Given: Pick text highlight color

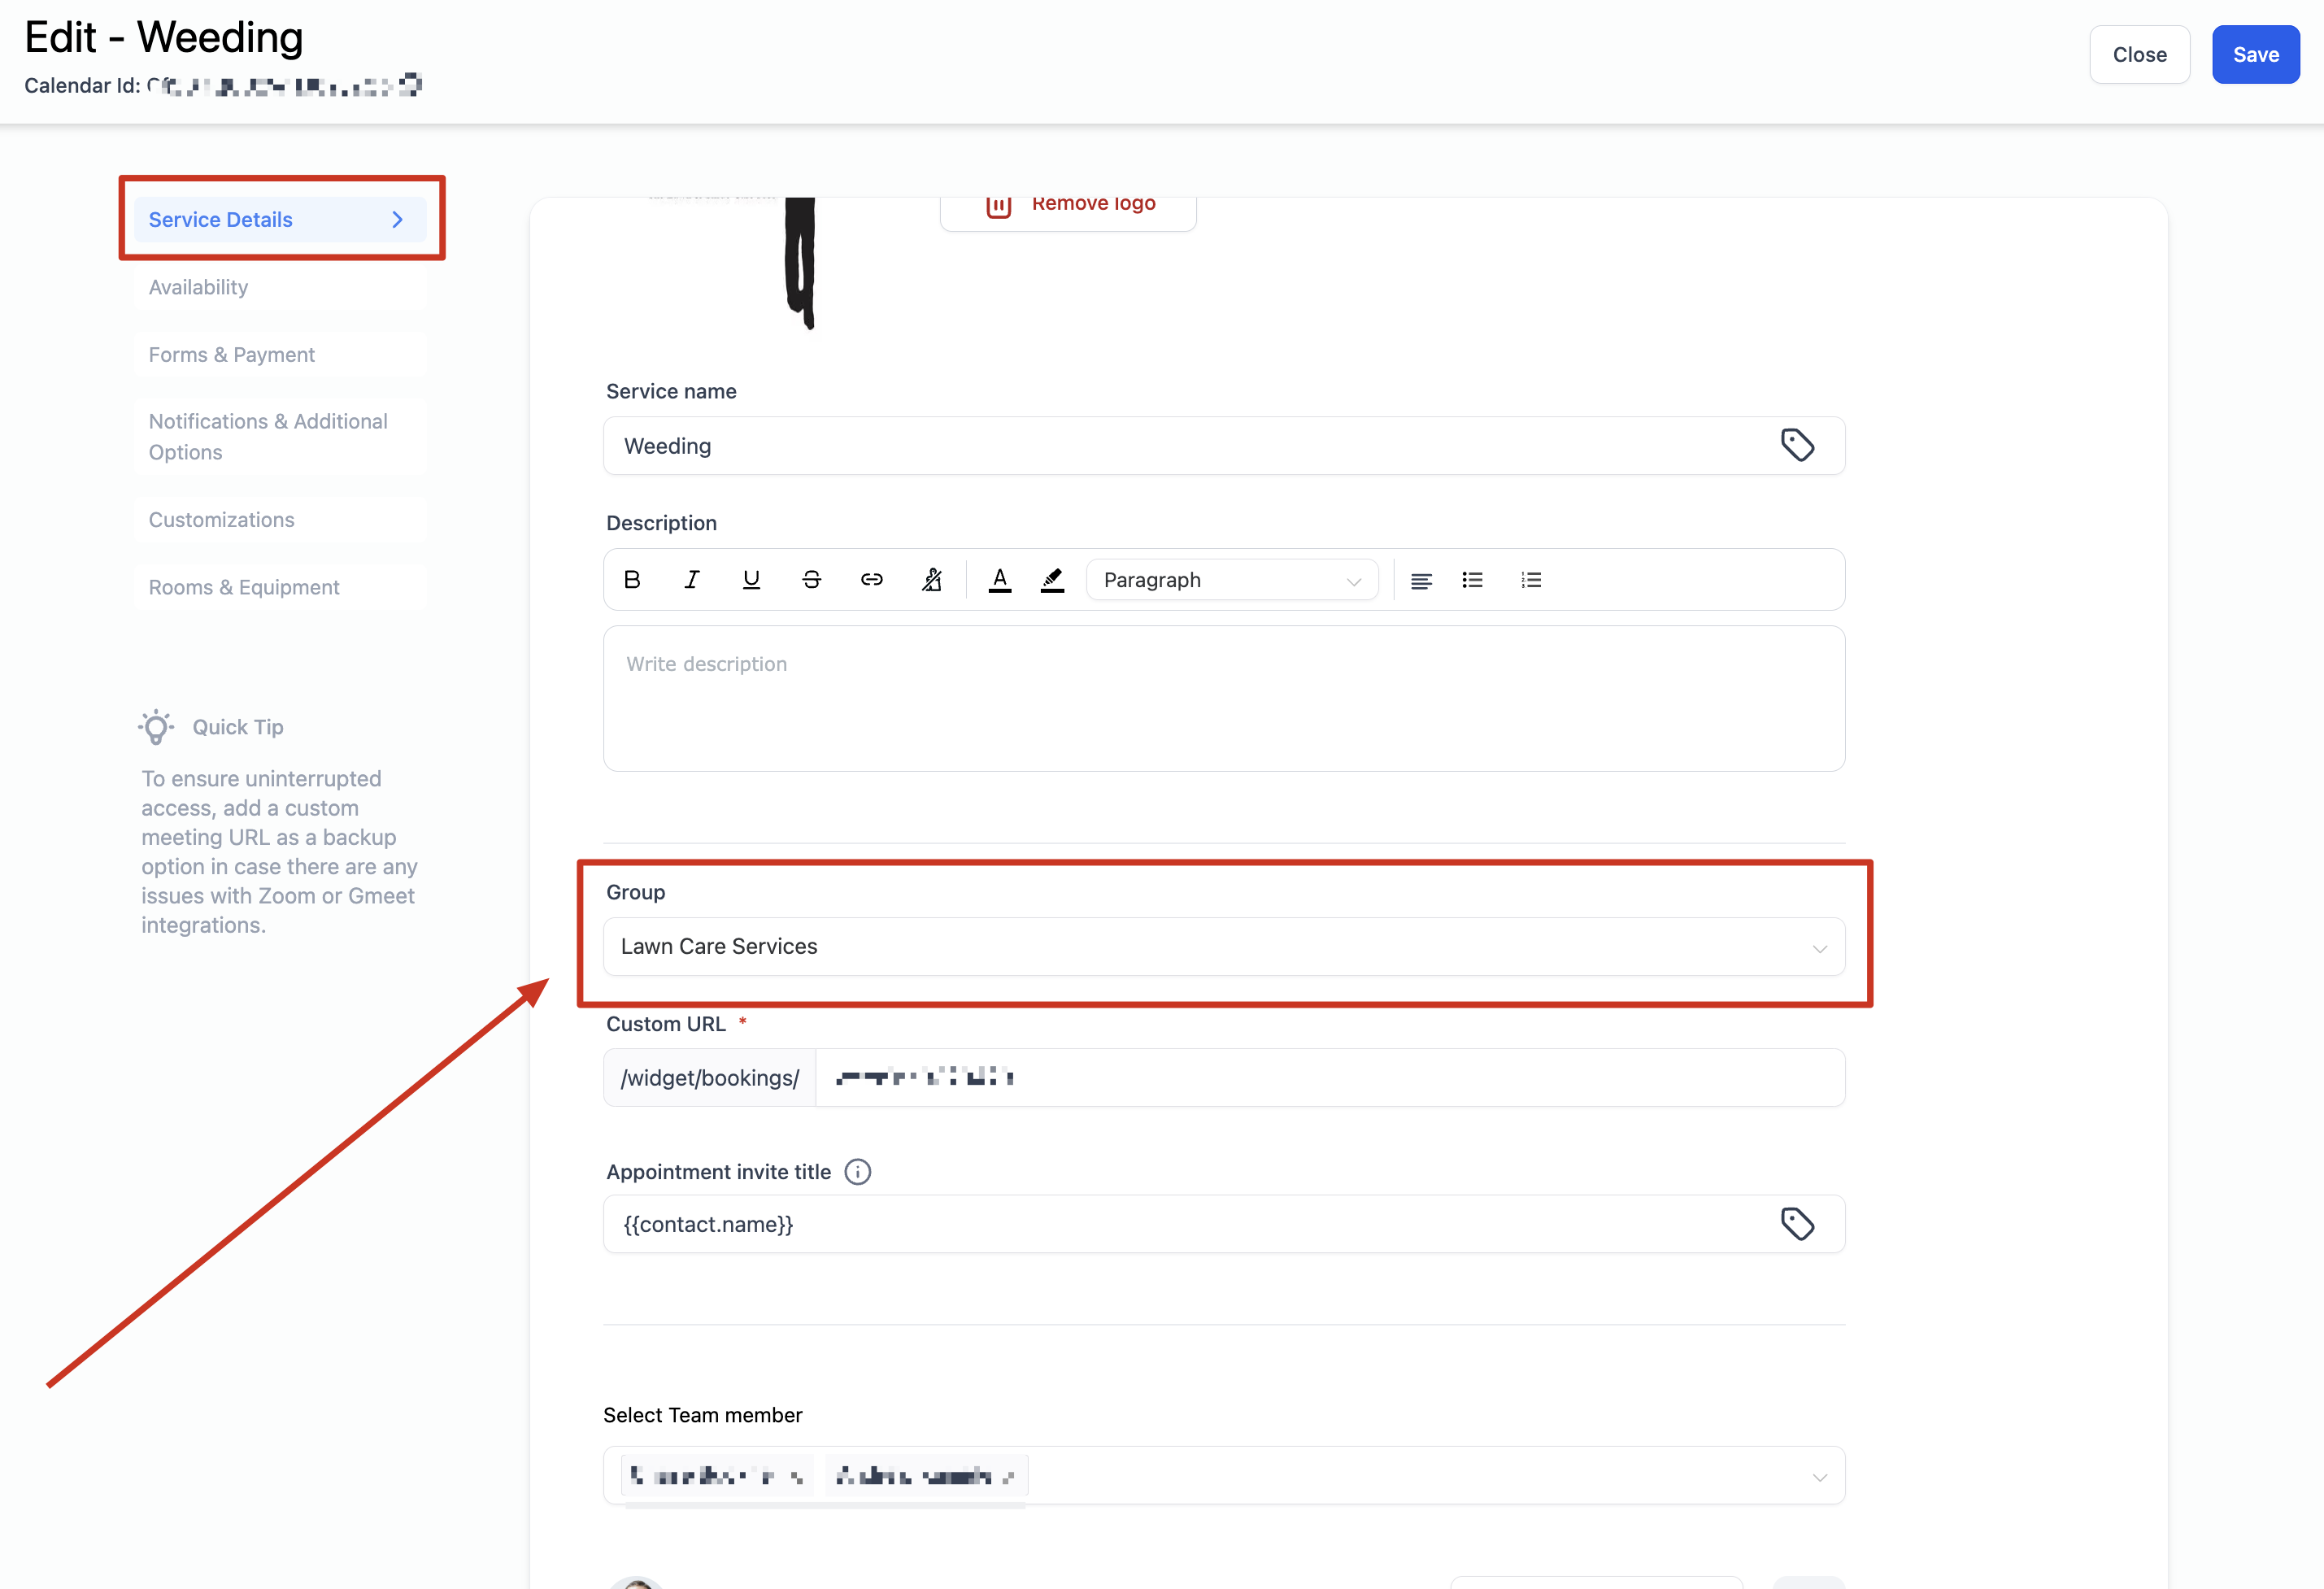Looking at the screenshot, I should coord(1052,580).
